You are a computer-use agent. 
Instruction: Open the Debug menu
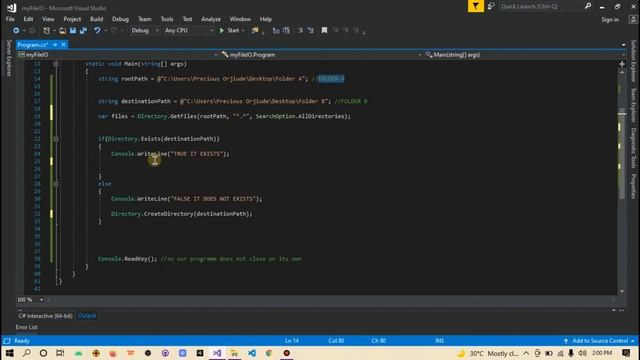120,19
